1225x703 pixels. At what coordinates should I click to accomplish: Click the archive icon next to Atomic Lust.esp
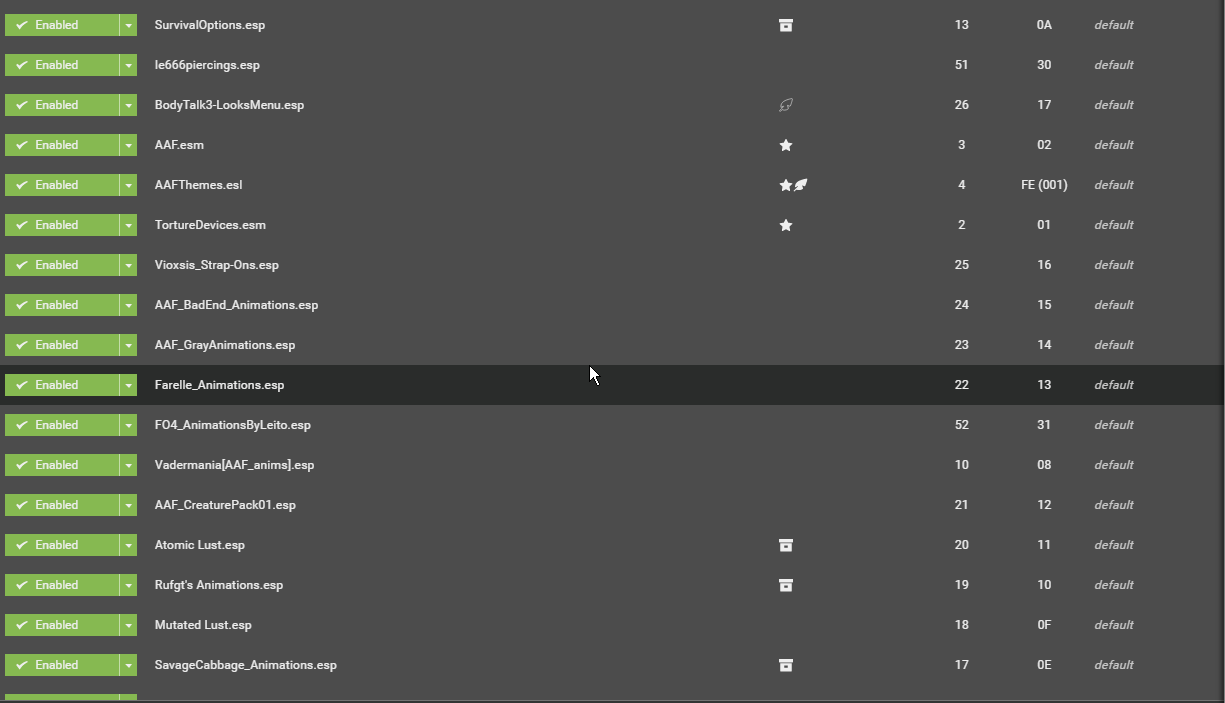coord(786,545)
